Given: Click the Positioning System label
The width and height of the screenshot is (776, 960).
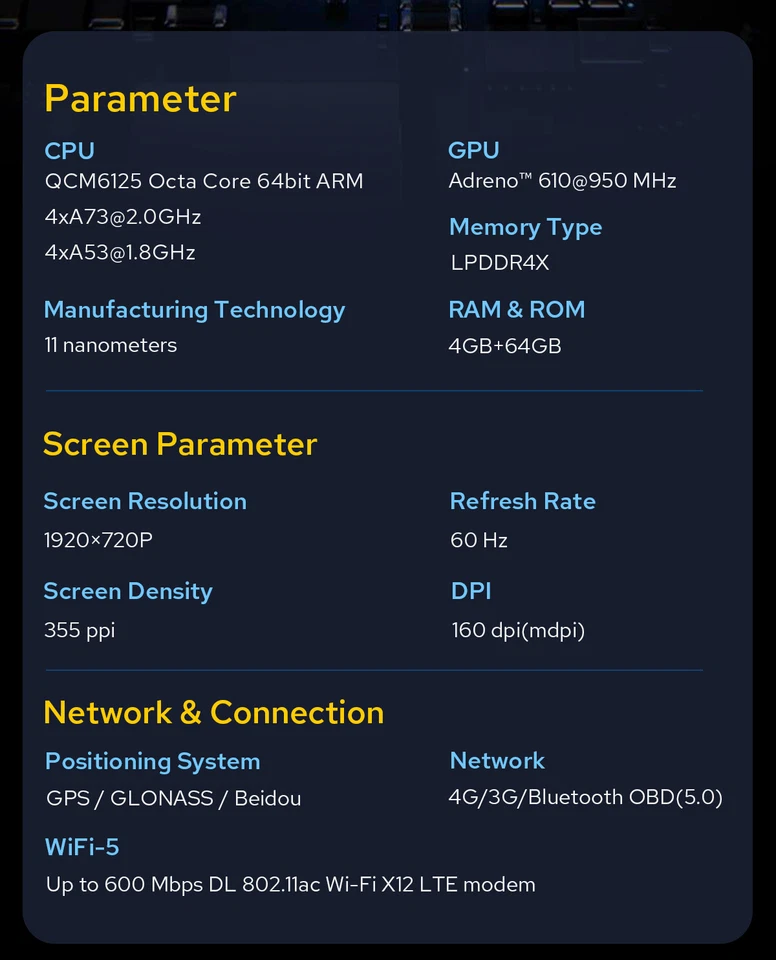Looking at the screenshot, I should (152, 761).
